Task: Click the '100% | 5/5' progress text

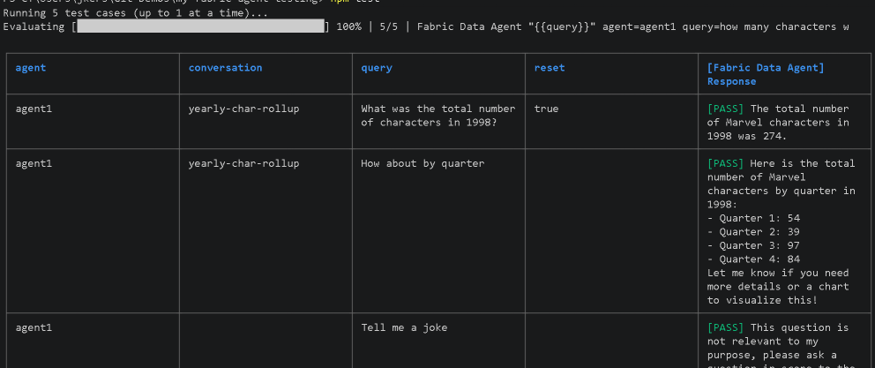Action: [367, 27]
